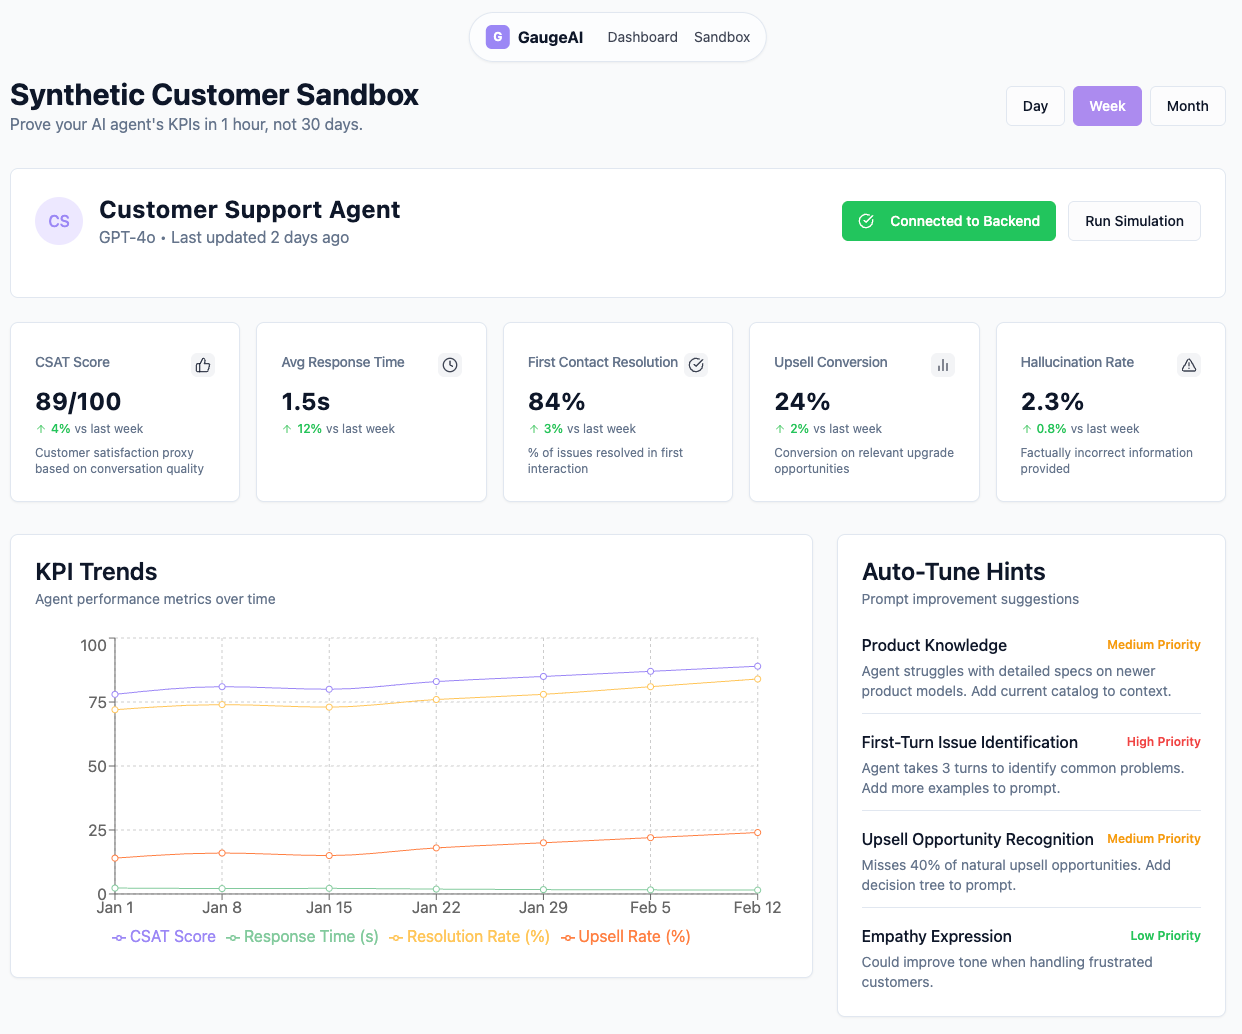The height and width of the screenshot is (1034, 1242).
Task: Click the GaugeAI logo icon
Action: point(497,37)
